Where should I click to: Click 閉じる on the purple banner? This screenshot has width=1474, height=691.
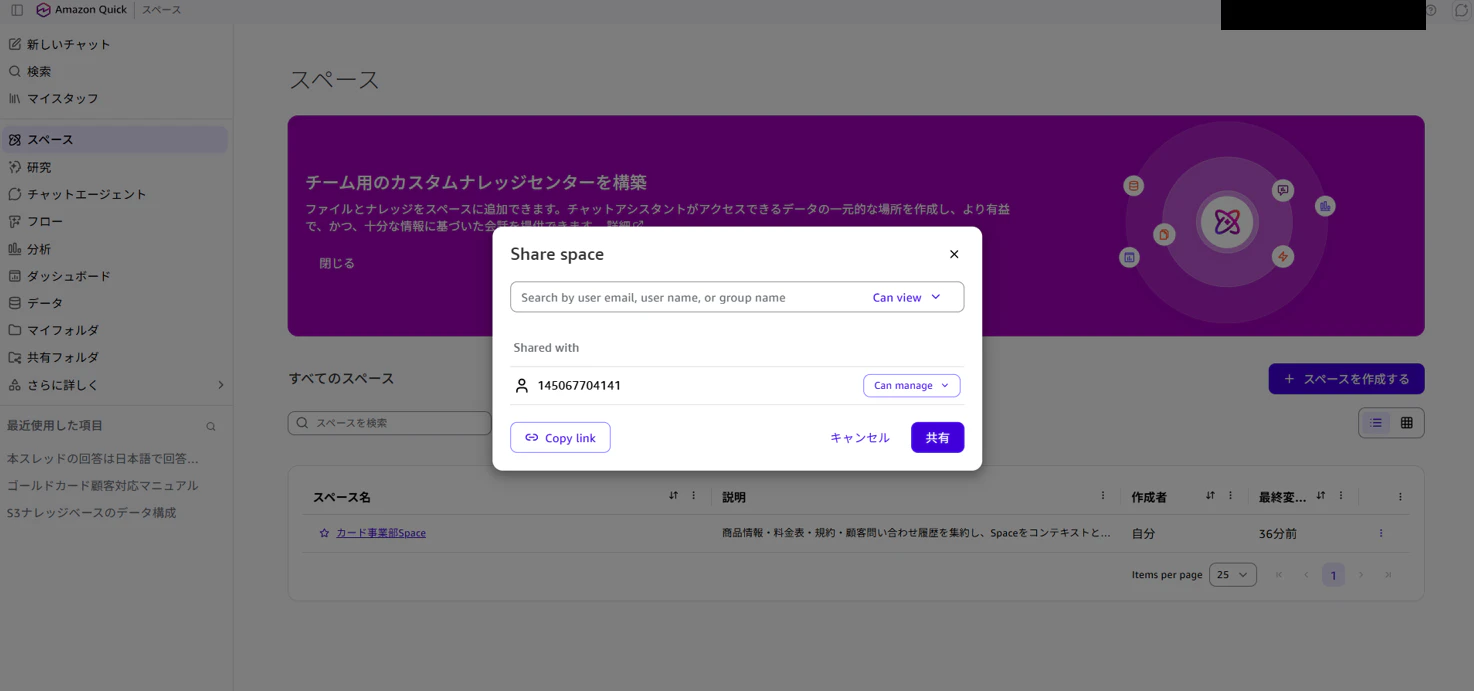point(337,263)
